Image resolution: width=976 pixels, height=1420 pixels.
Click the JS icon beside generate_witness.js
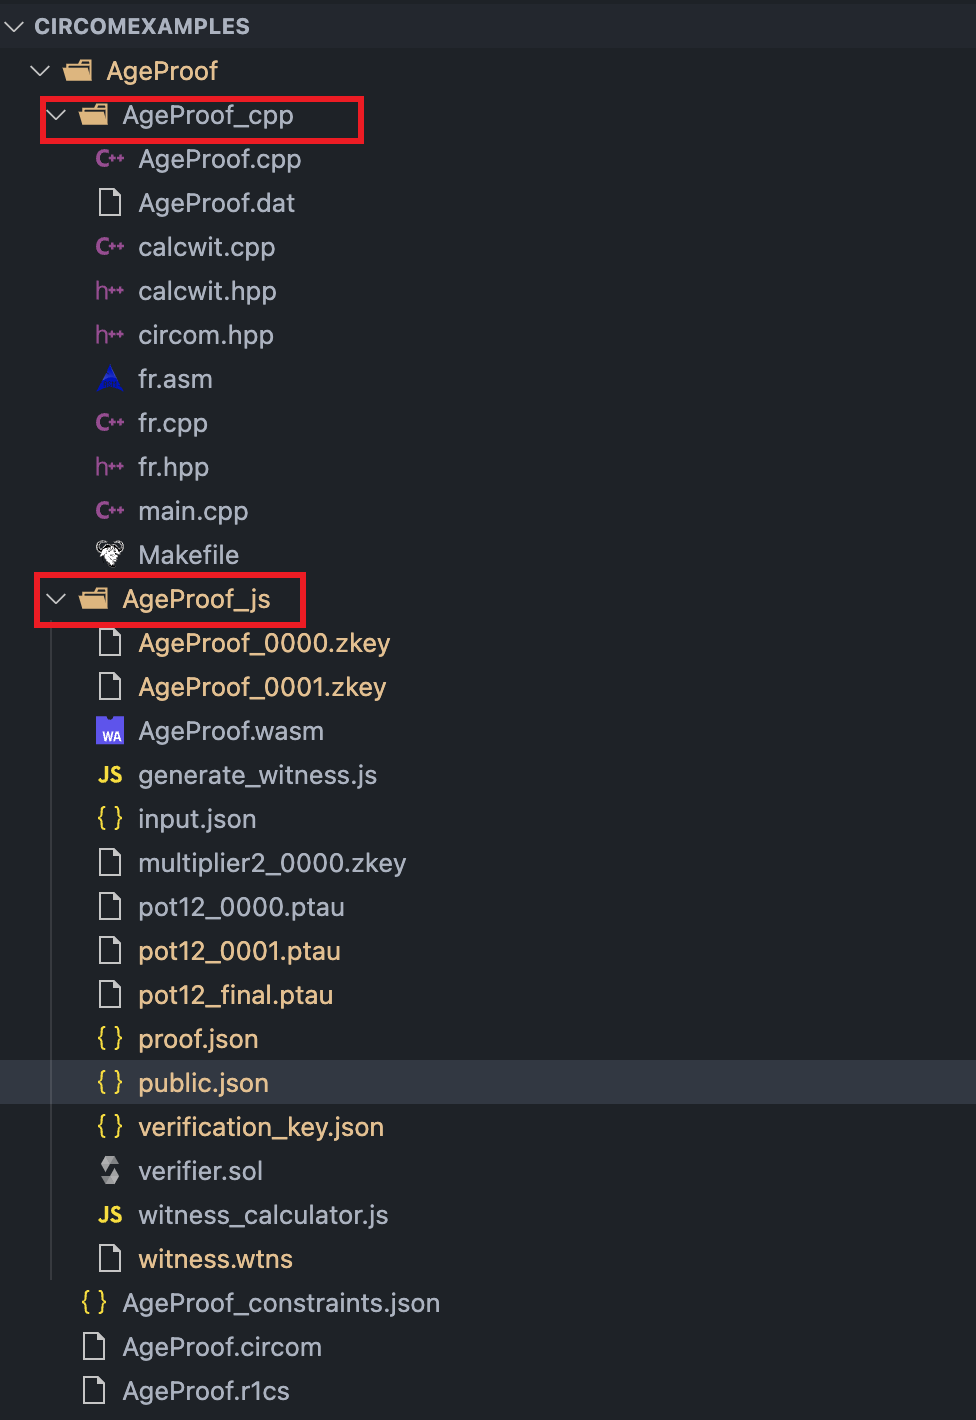[x=109, y=774]
